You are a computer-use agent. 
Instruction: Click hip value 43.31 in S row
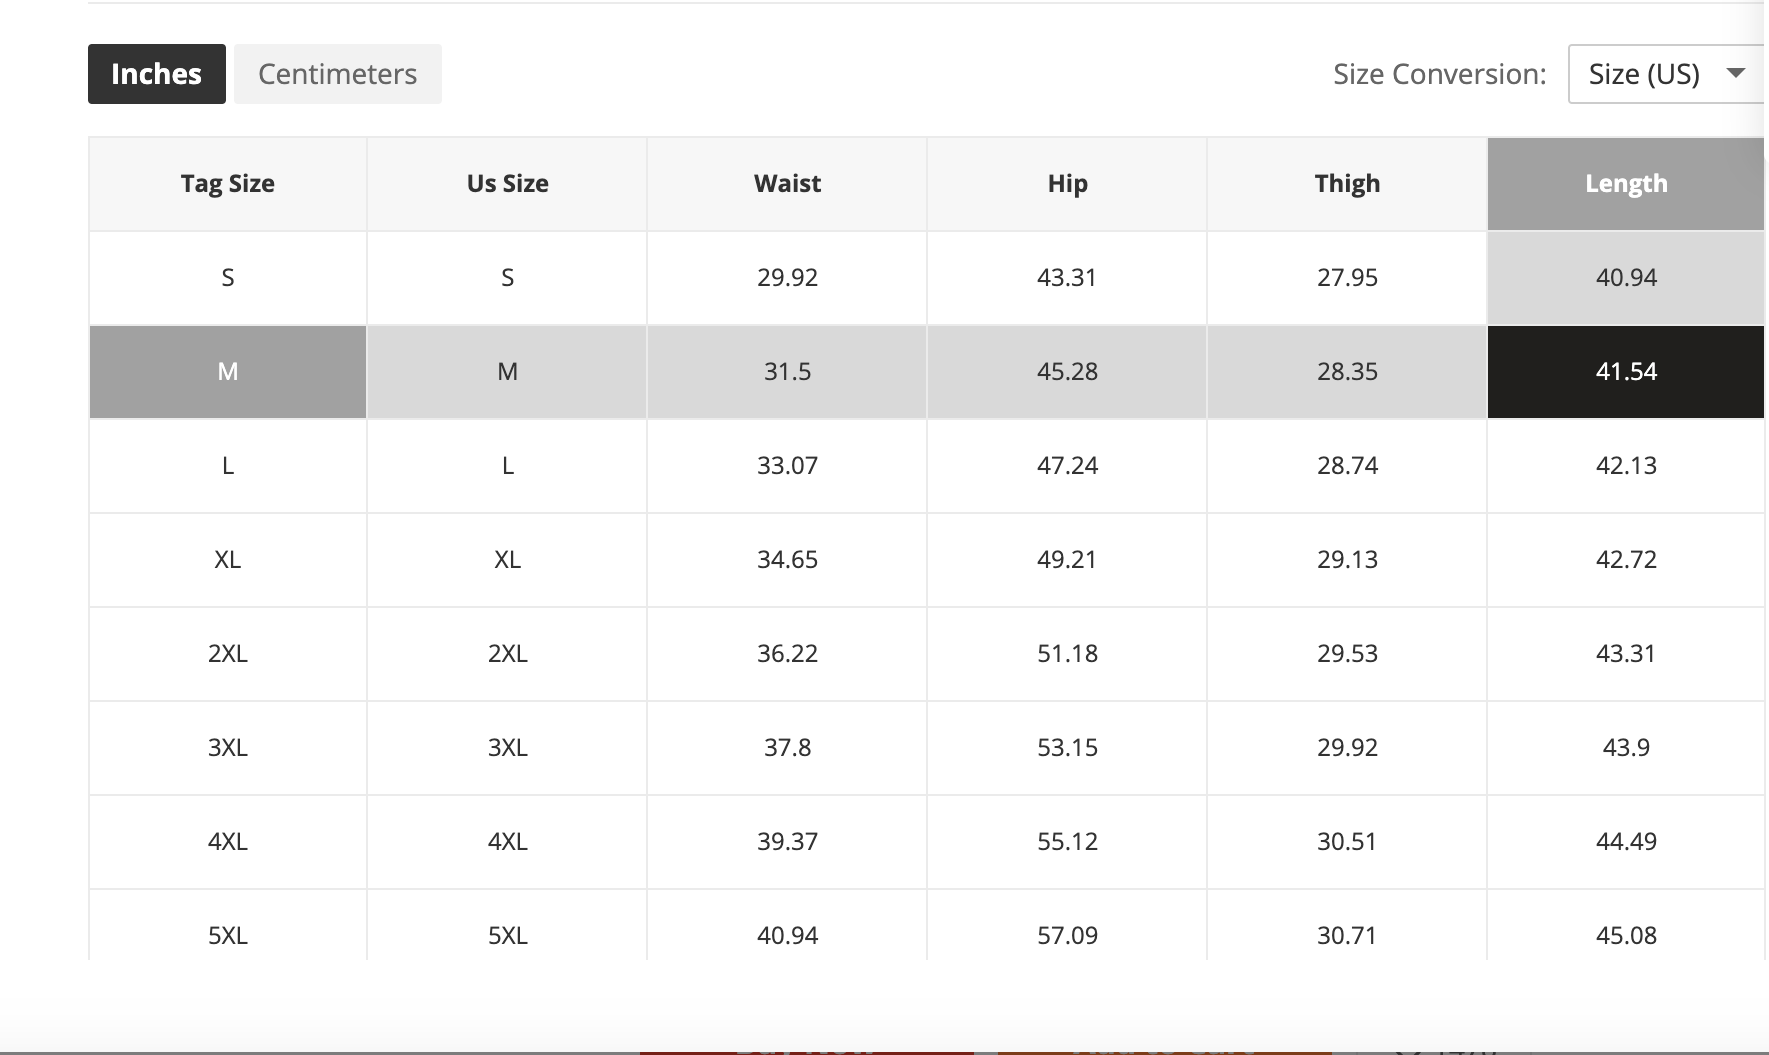pos(1067,278)
